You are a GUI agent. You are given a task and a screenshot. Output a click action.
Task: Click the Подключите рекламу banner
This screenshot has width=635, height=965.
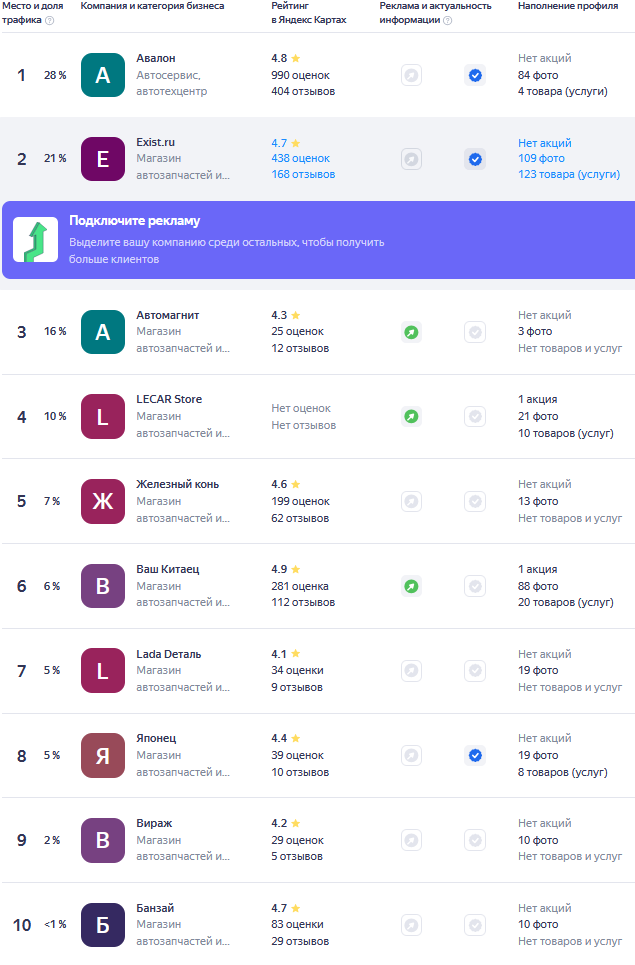[x=317, y=240]
